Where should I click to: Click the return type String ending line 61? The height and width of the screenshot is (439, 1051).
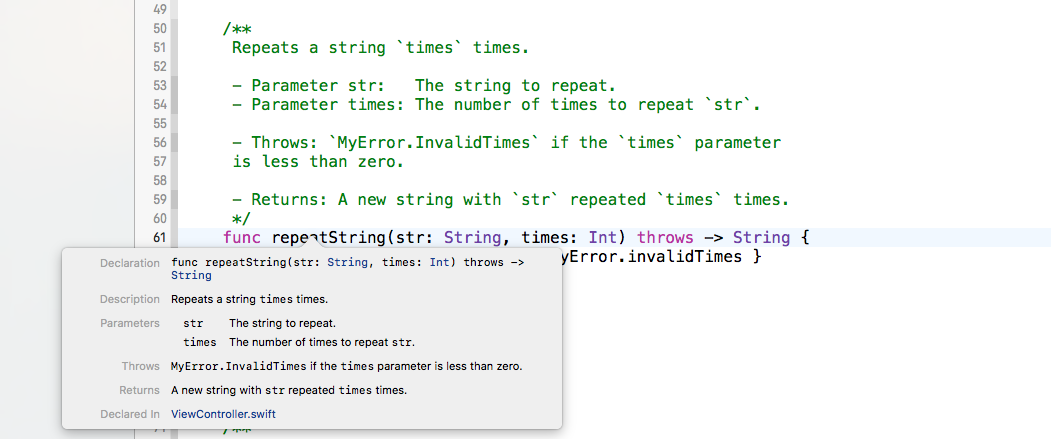(x=761, y=237)
